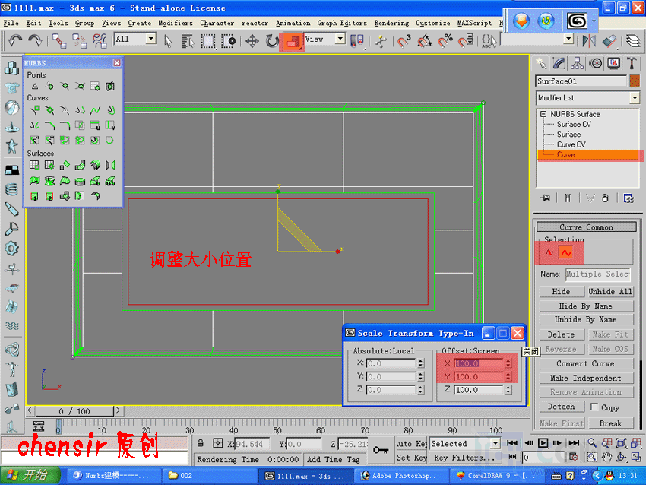Screen dimensions: 646x485
Task: Toggle Absolute/Offset transform type-in mode
Action: click(218, 443)
